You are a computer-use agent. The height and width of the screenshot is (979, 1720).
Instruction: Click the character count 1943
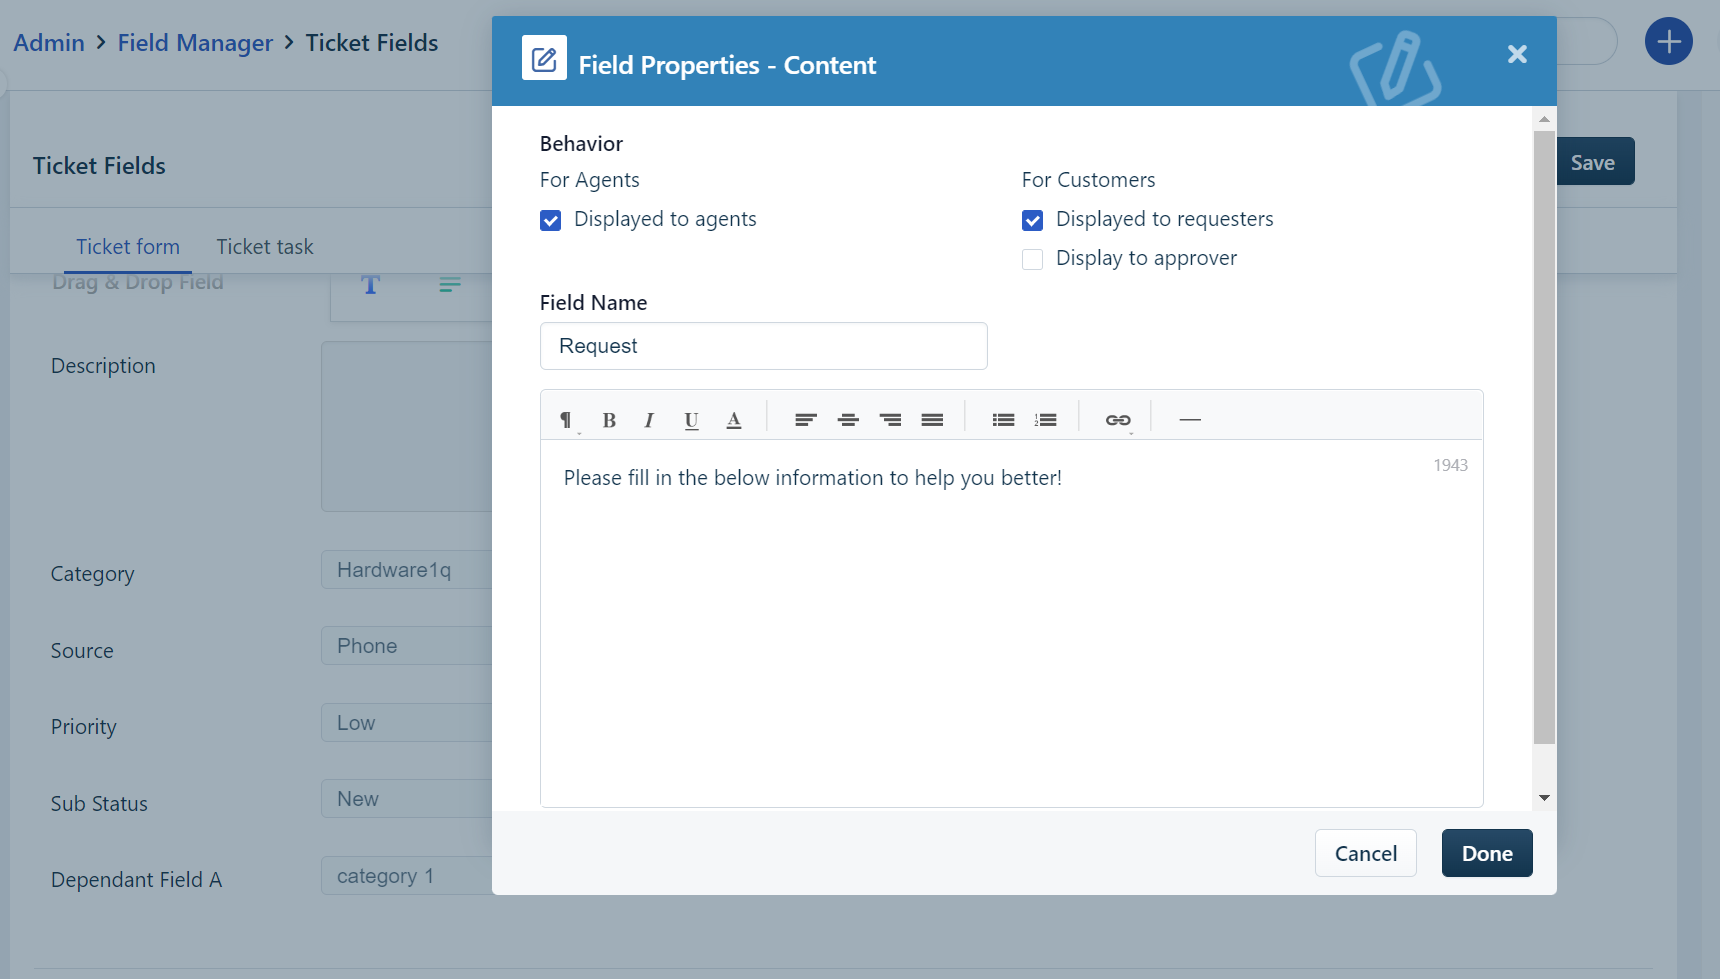click(1450, 465)
